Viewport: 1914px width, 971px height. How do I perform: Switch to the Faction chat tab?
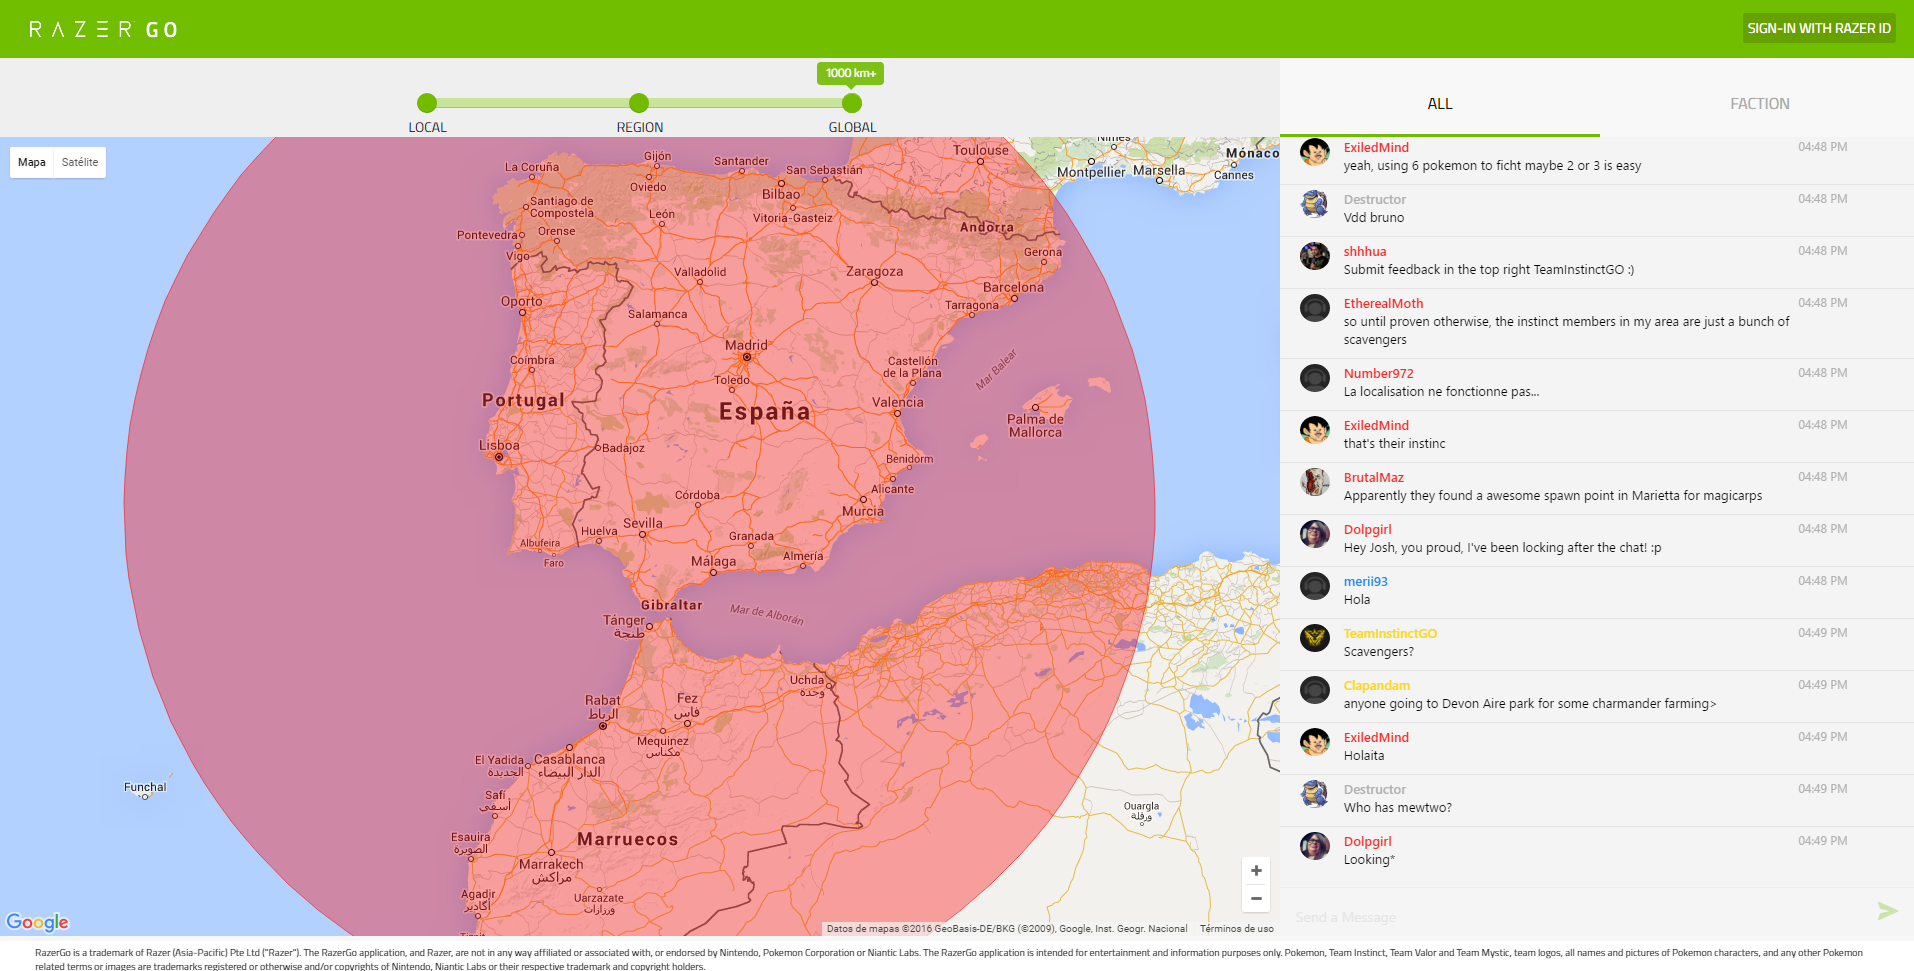pos(1760,104)
